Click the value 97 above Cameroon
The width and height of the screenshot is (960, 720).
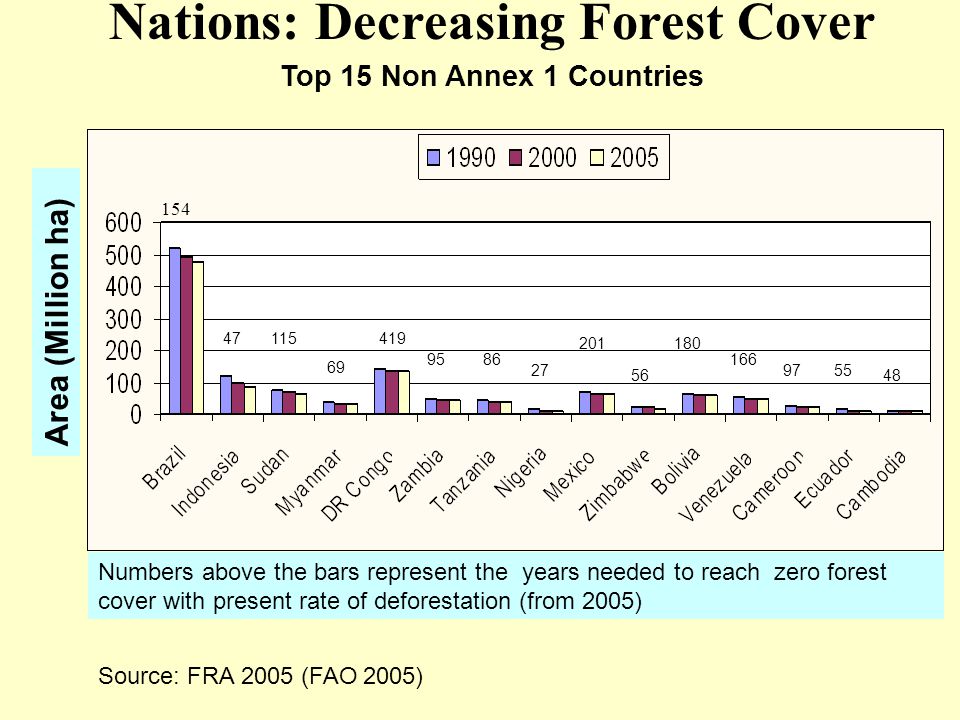792,370
